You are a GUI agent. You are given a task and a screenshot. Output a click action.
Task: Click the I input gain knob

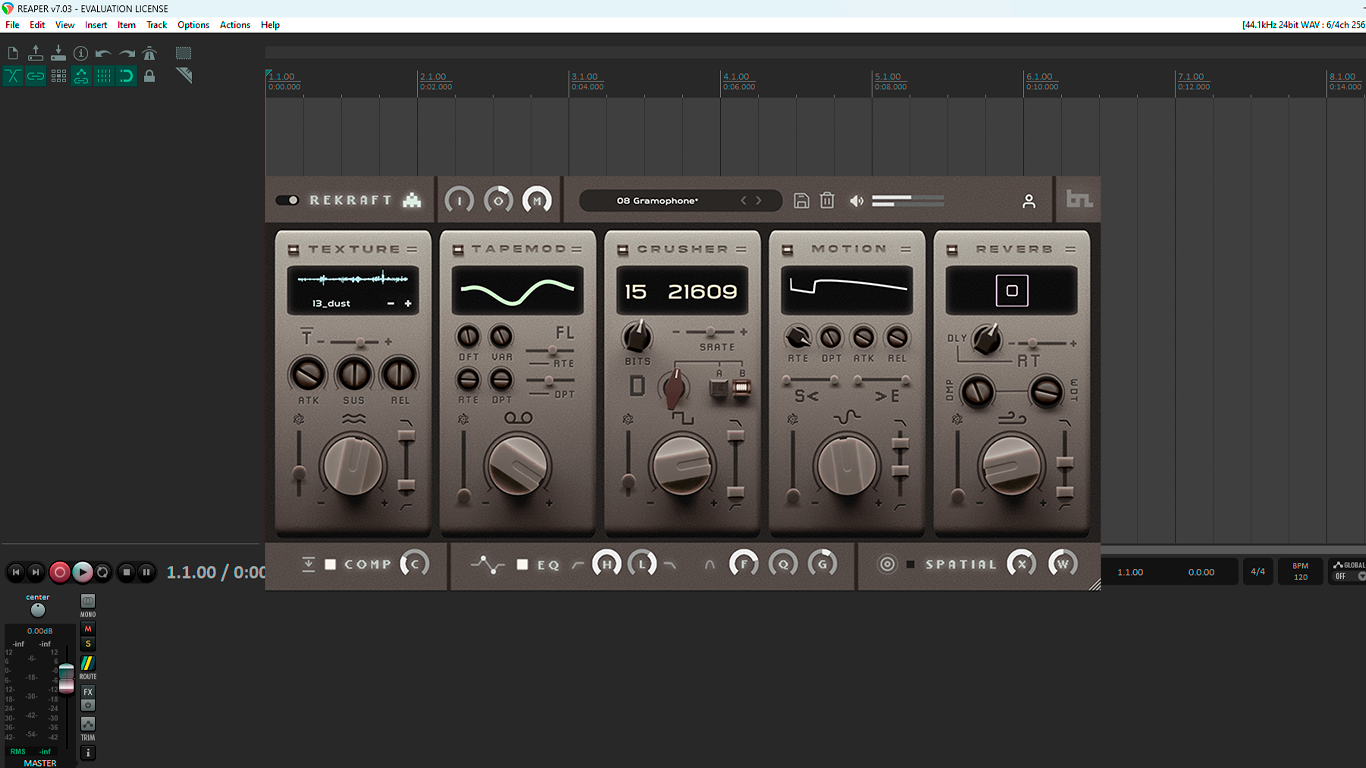[x=459, y=200]
